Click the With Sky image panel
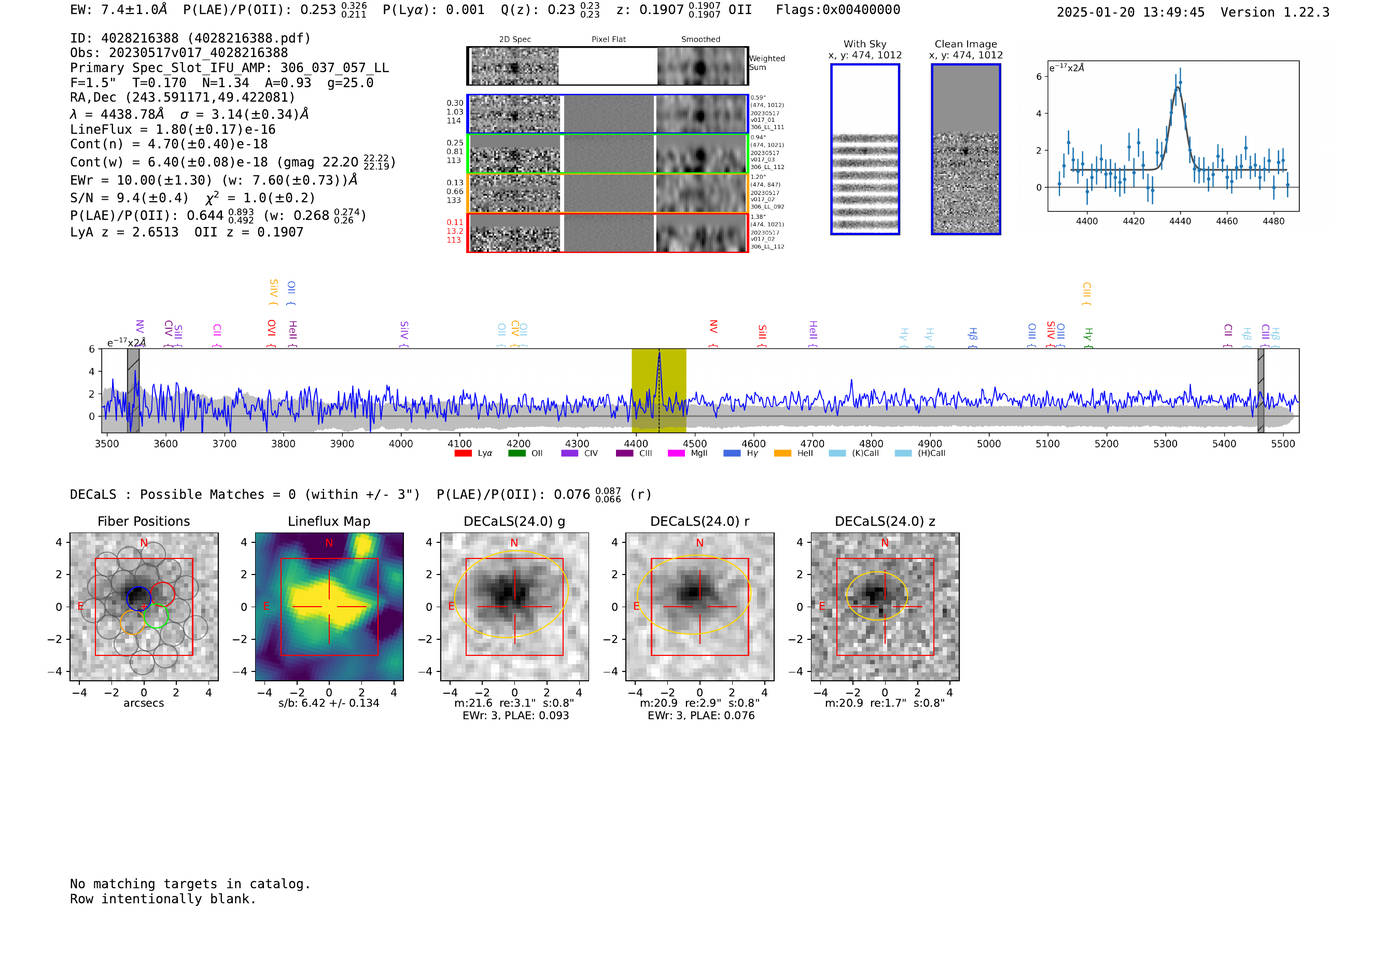The height and width of the screenshot is (953, 1400). point(865,149)
